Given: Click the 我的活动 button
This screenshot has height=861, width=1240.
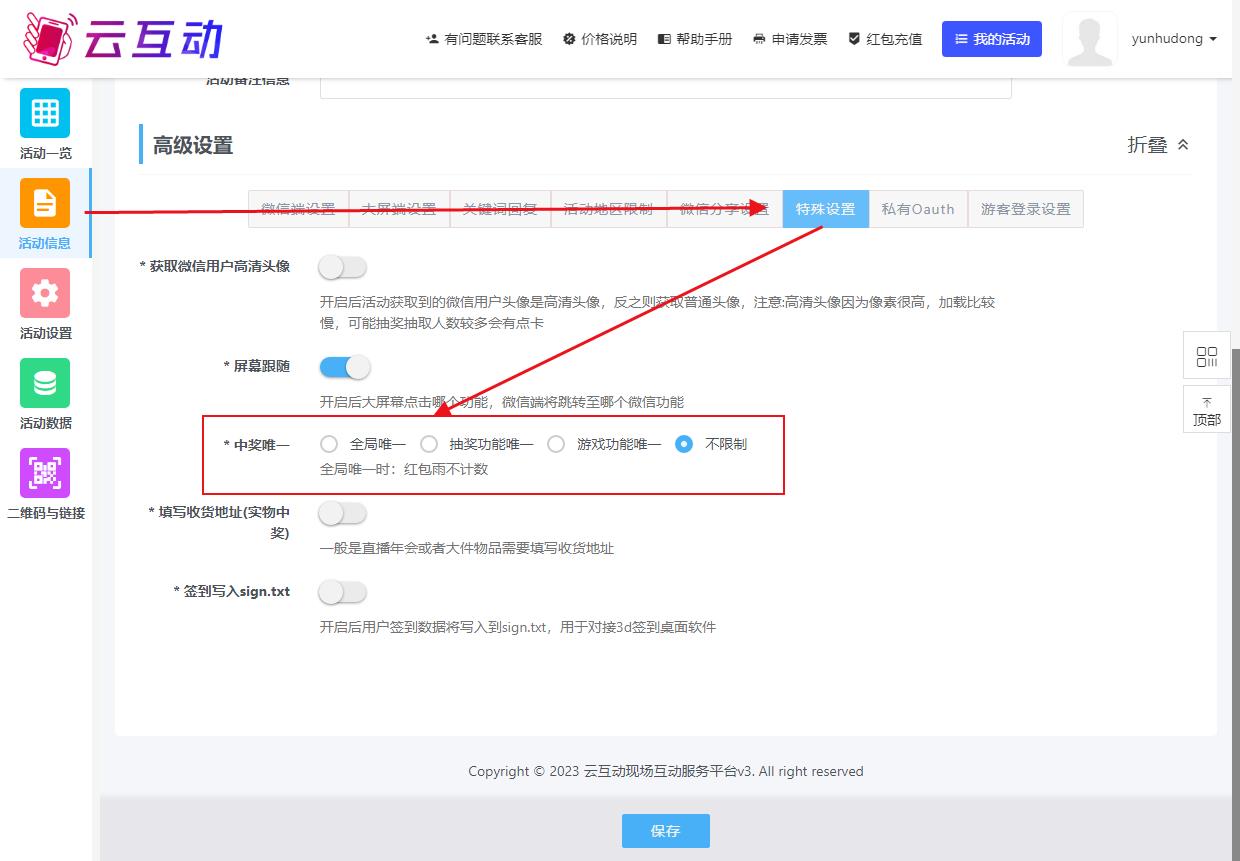Looking at the screenshot, I should (x=991, y=39).
